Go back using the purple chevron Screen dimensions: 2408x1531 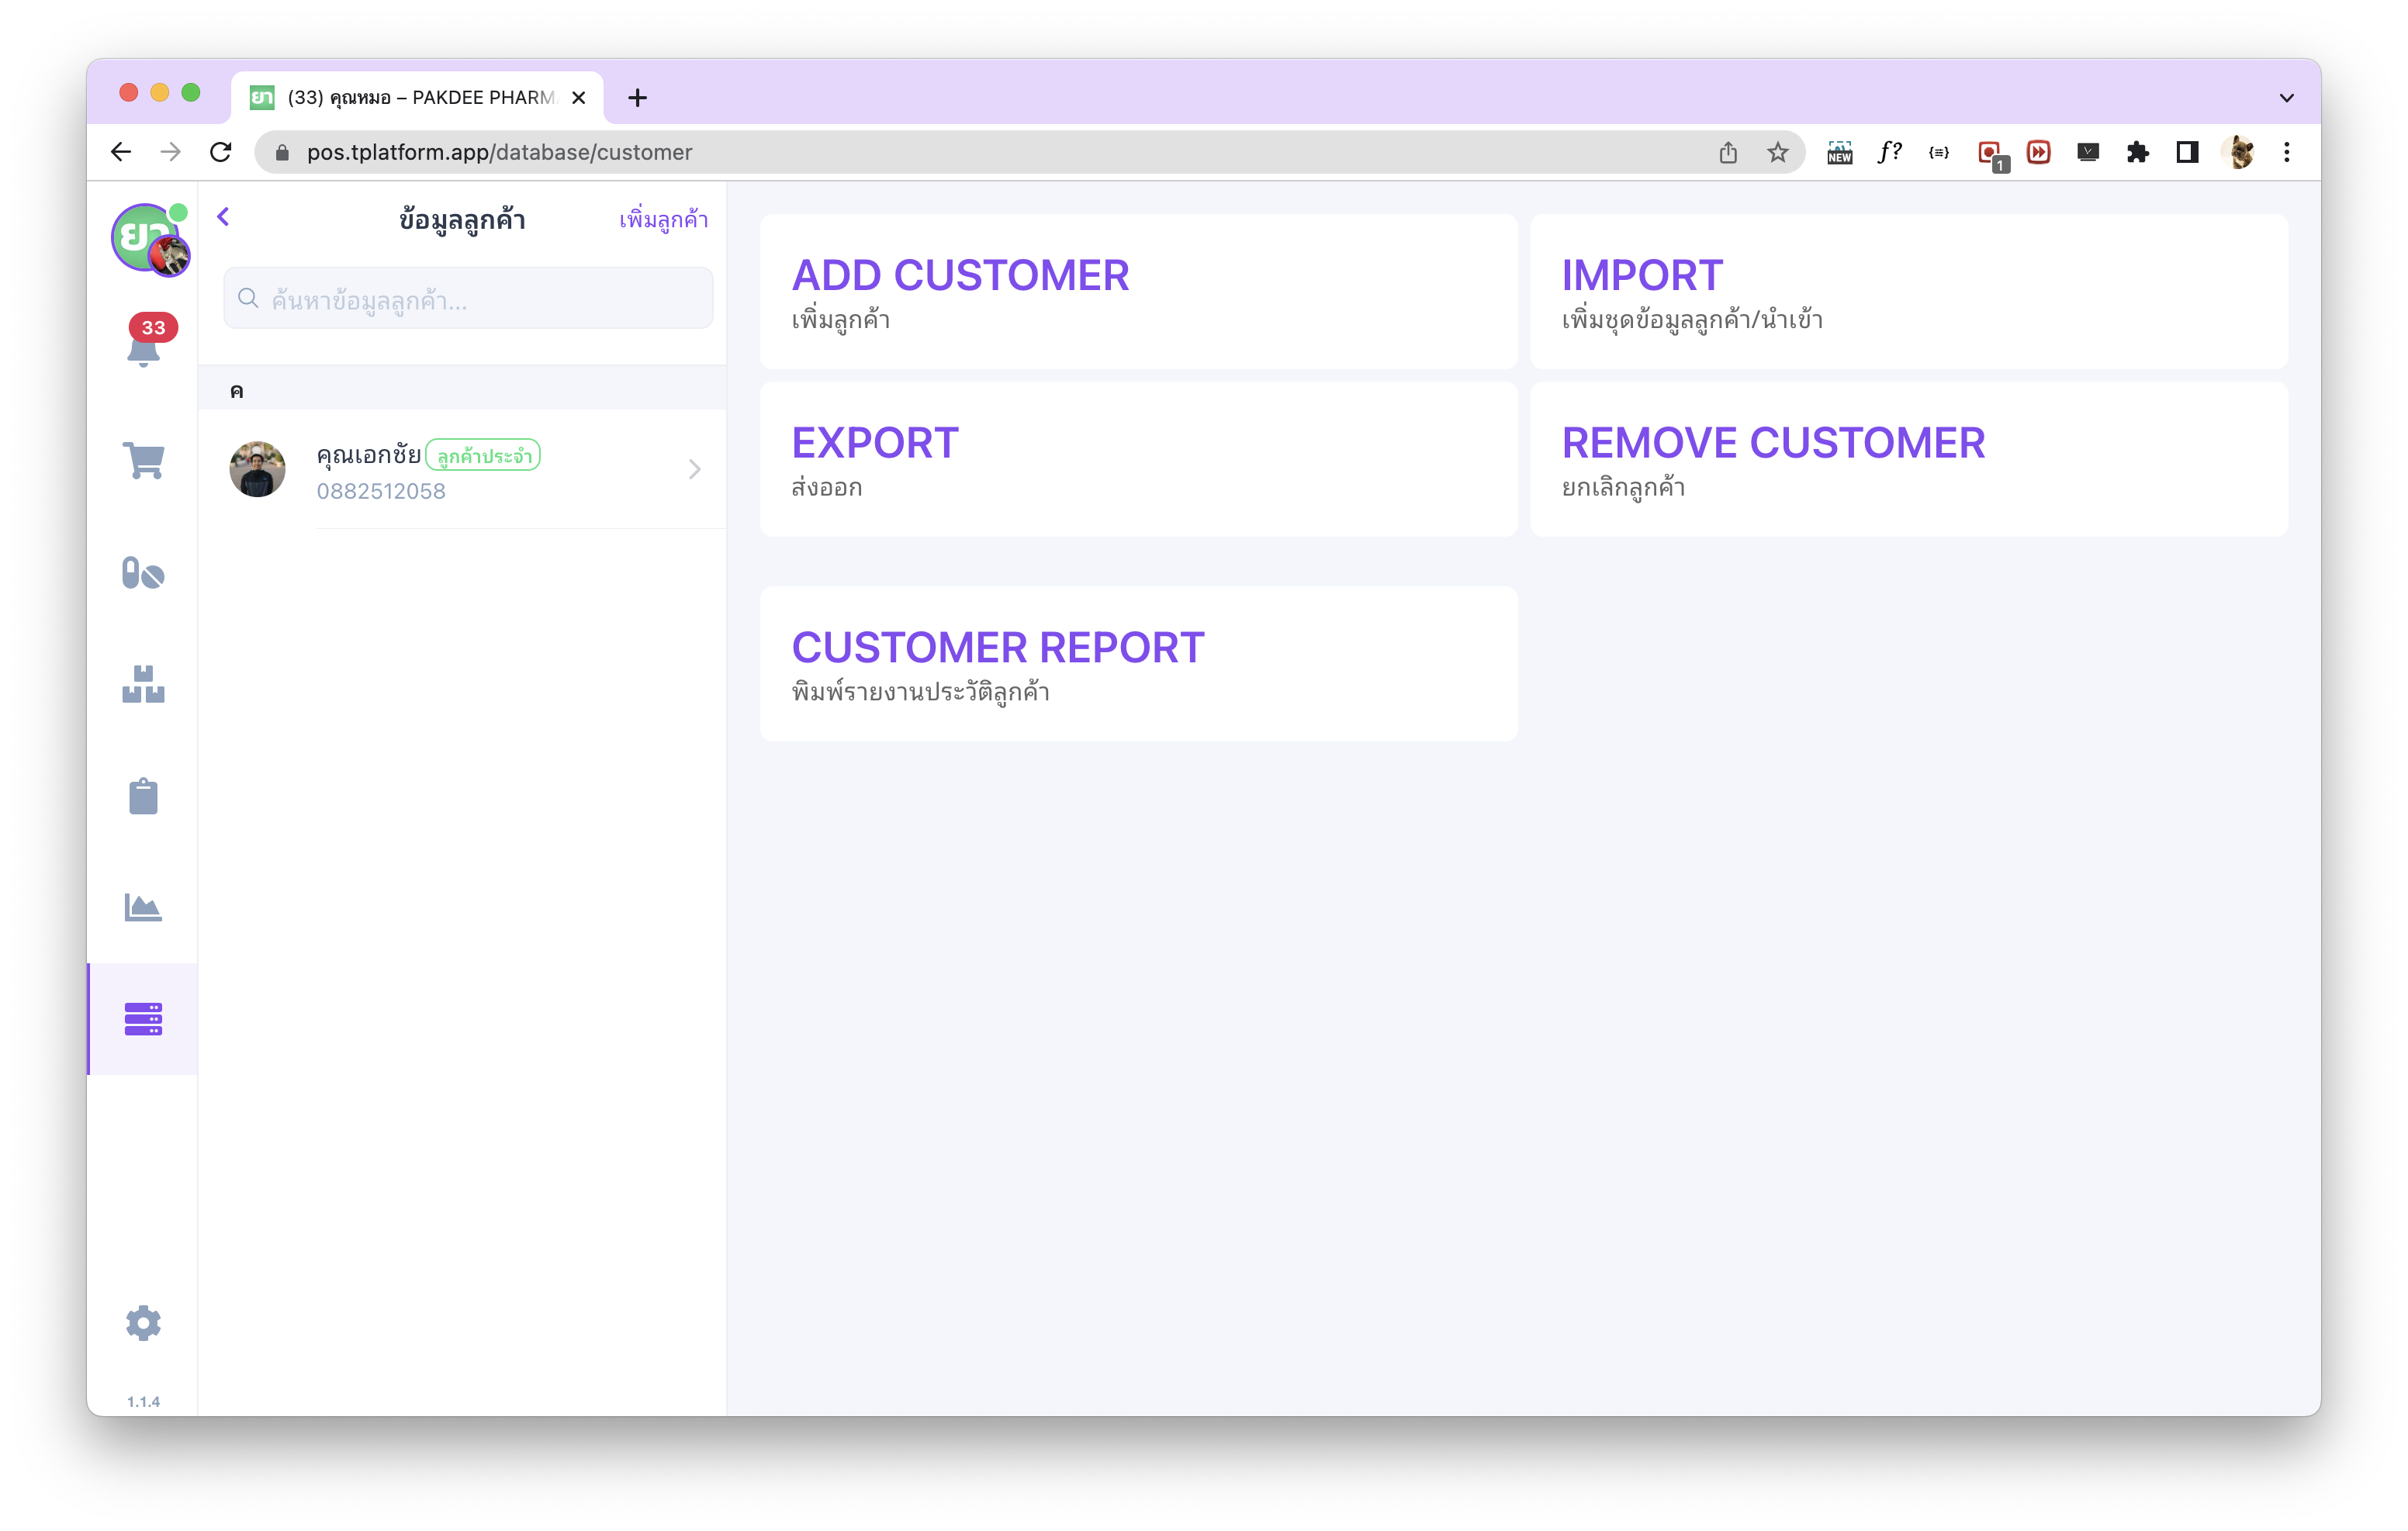pos(224,217)
